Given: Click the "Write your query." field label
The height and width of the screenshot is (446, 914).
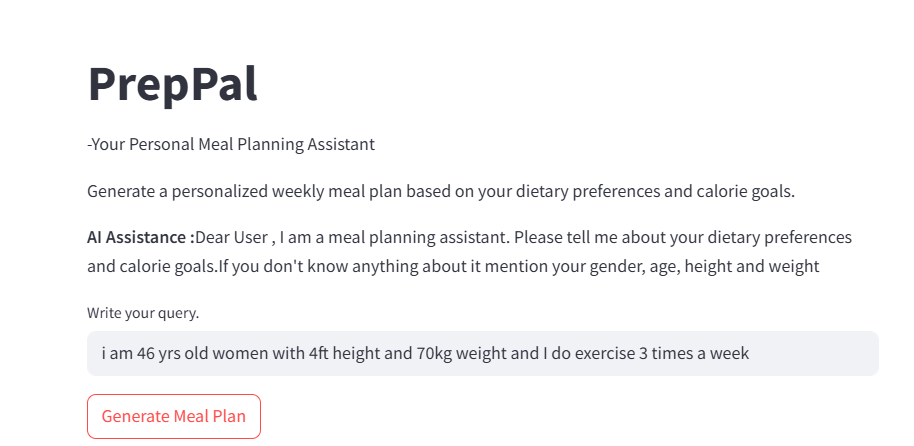Looking at the screenshot, I should tap(143, 313).
